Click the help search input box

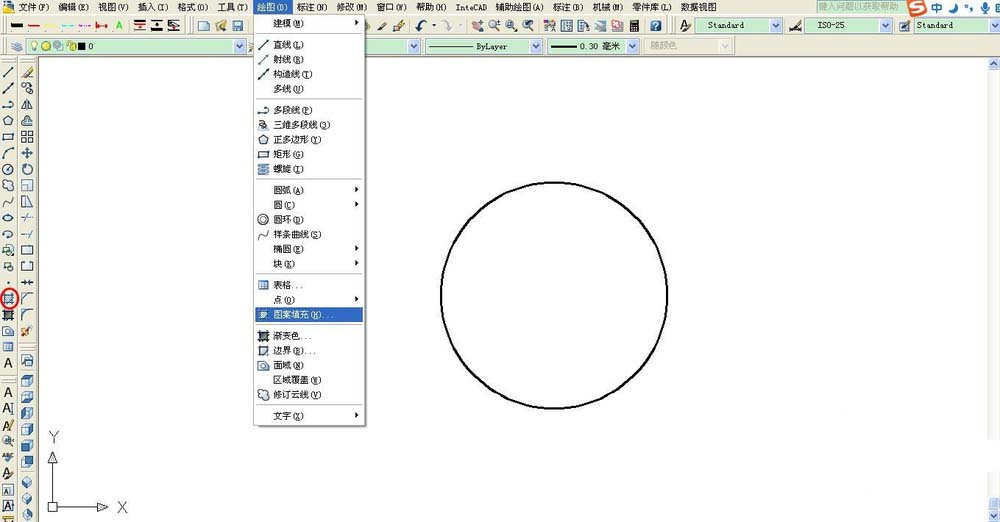tap(861, 6)
